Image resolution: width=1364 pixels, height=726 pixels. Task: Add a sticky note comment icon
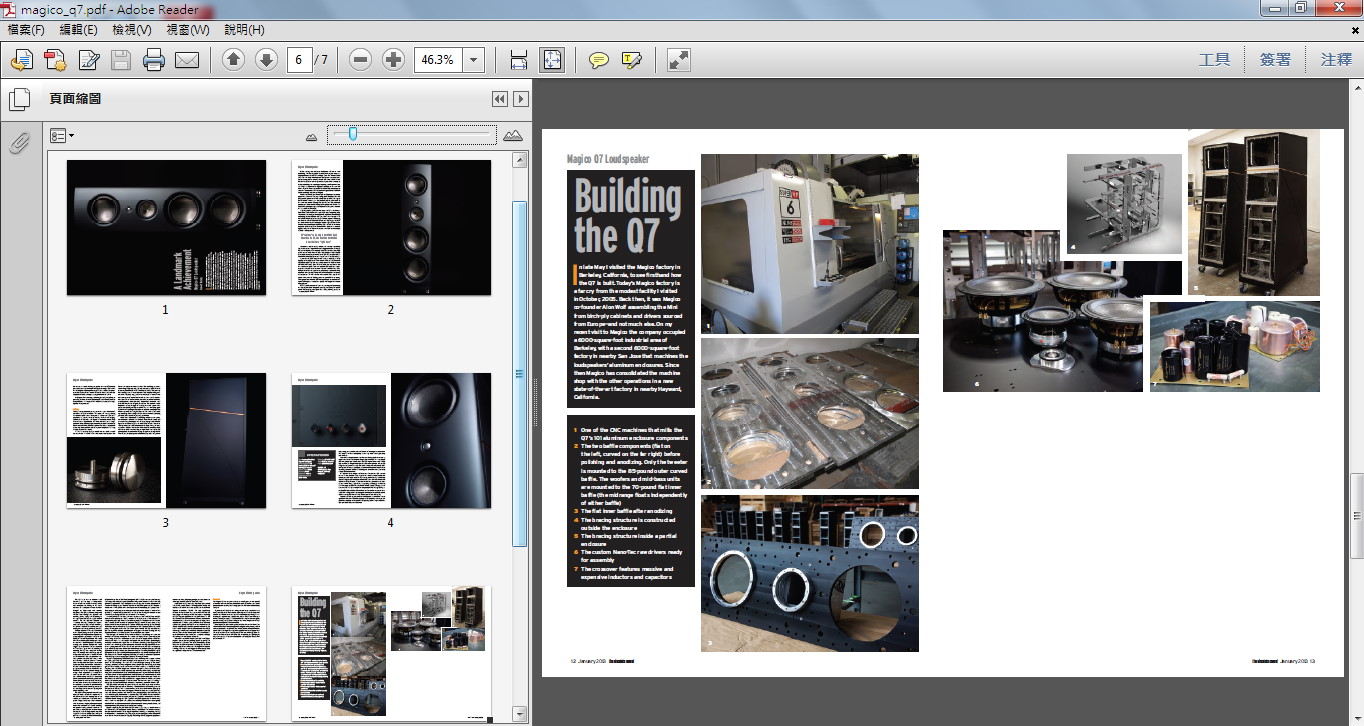point(598,60)
